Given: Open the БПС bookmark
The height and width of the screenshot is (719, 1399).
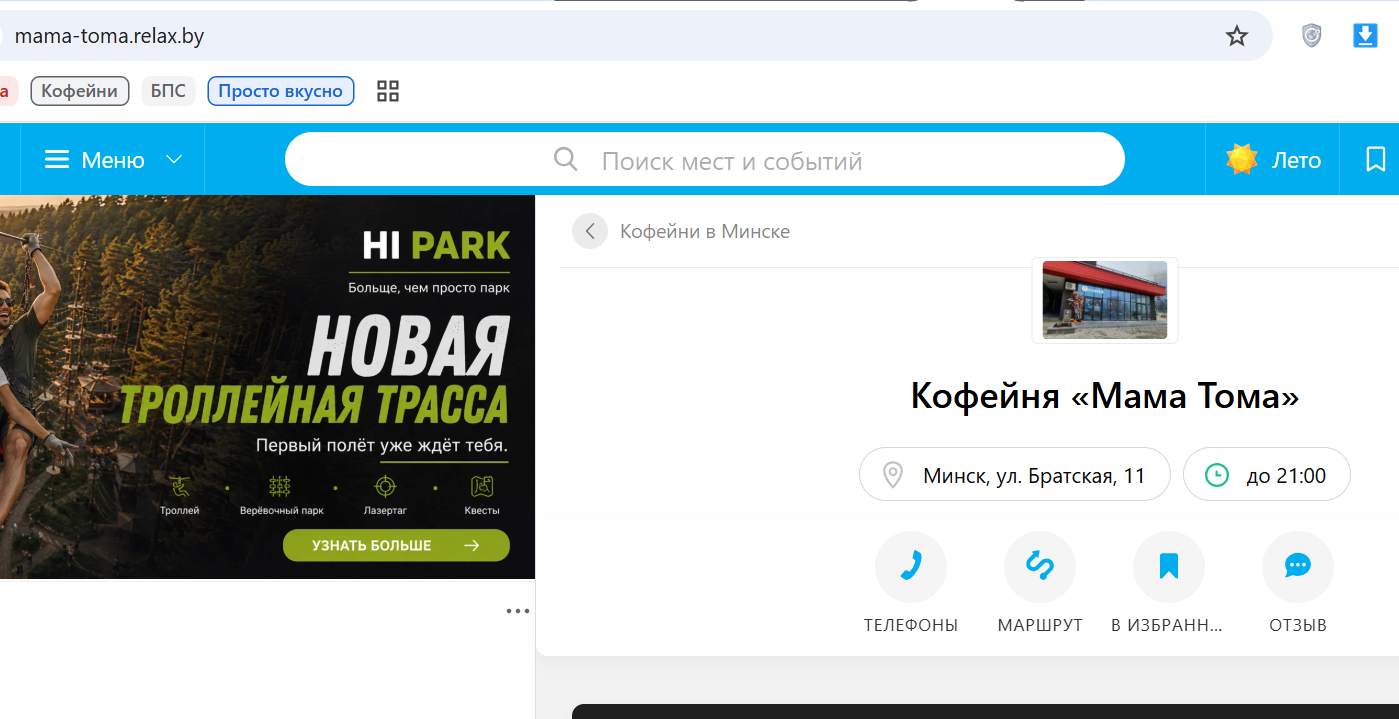Looking at the screenshot, I should pyautogui.click(x=168, y=91).
